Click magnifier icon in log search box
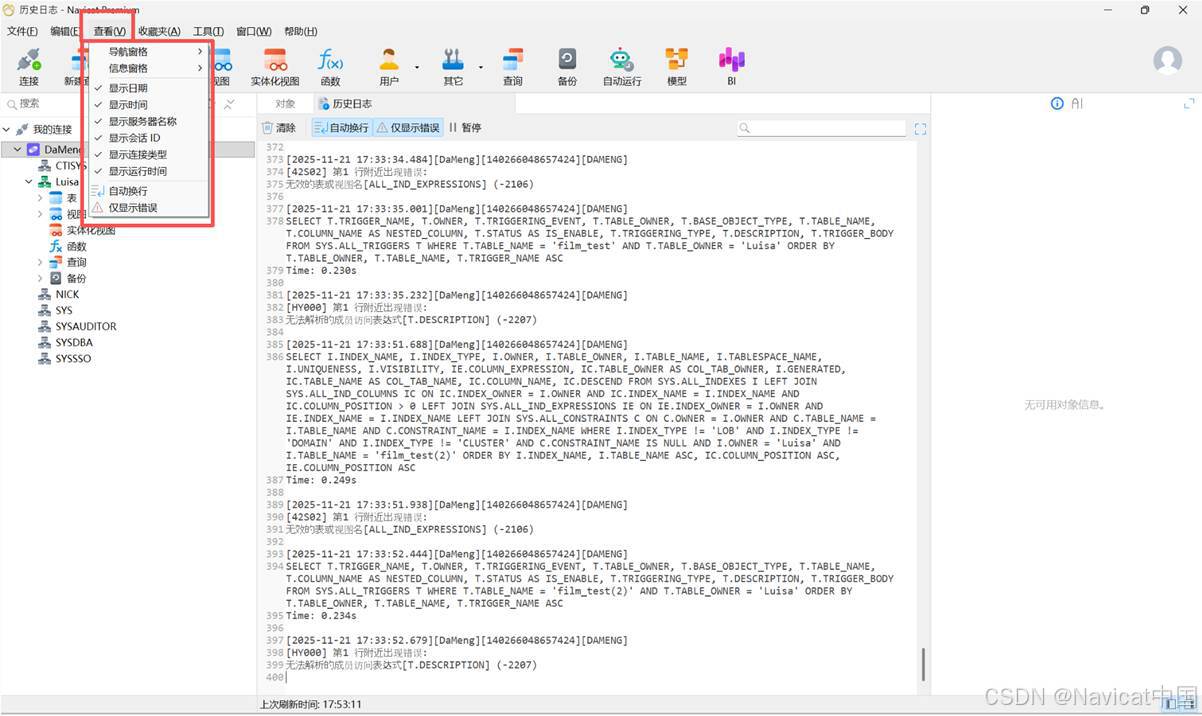The image size is (1202, 716). coord(745,128)
